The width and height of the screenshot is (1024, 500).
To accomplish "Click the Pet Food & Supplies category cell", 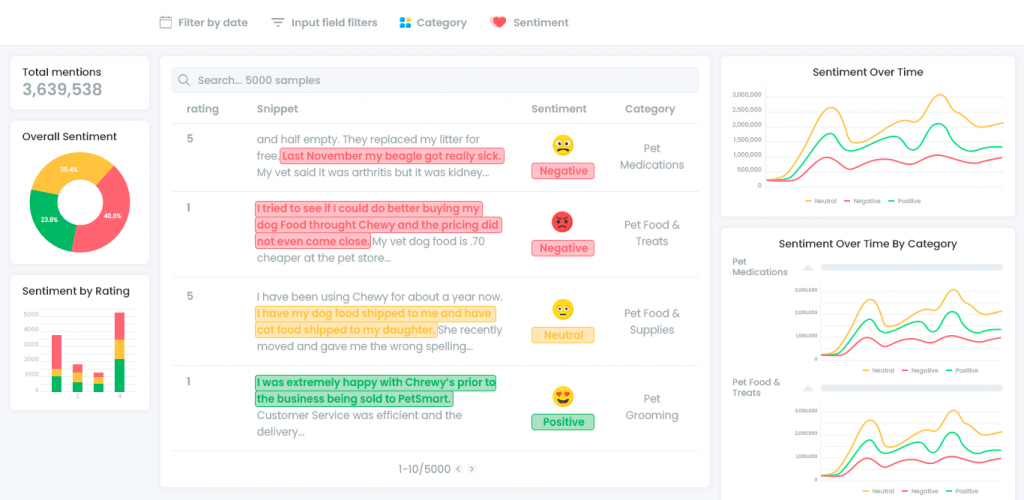I will 652,321.
